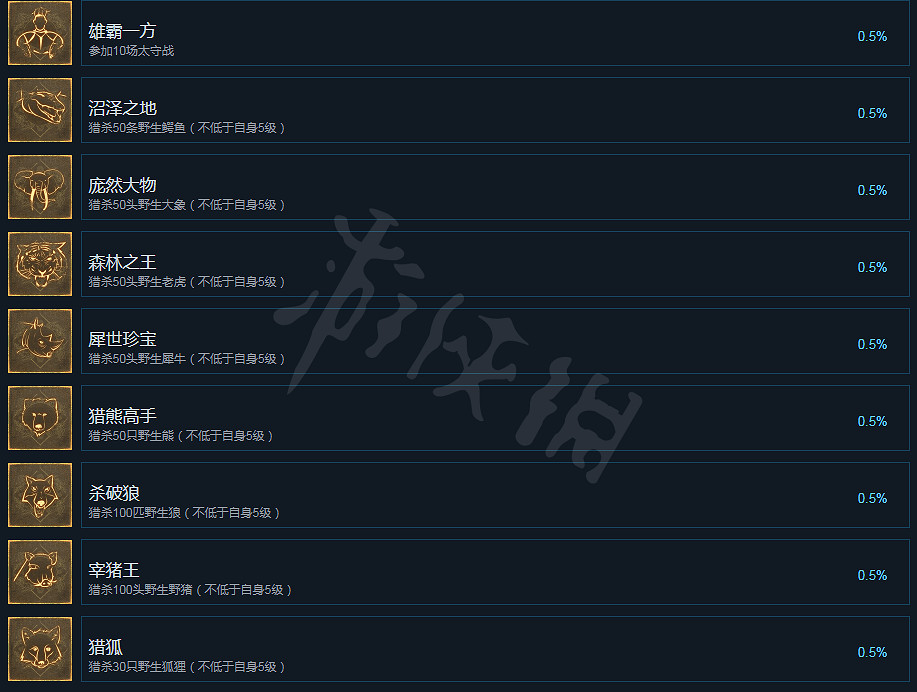The image size is (917, 692).
Task: Click the 猎熊高手 description text
Action: point(181,436)
